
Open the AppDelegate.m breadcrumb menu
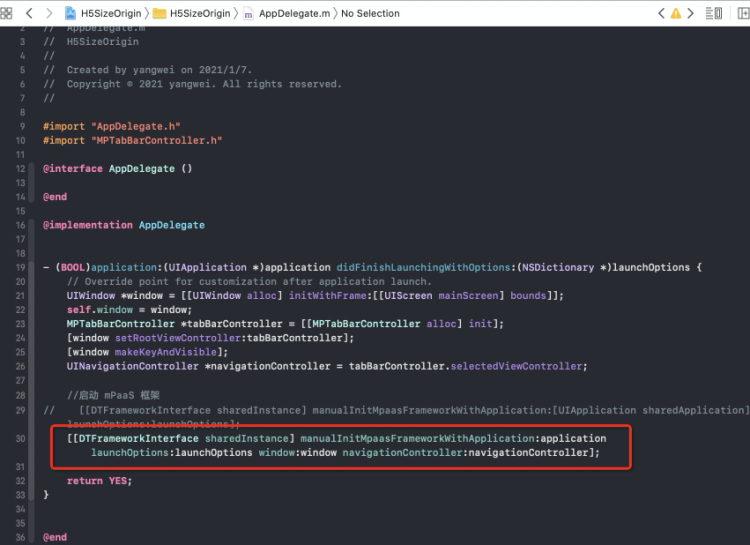(x=294, y=13)
